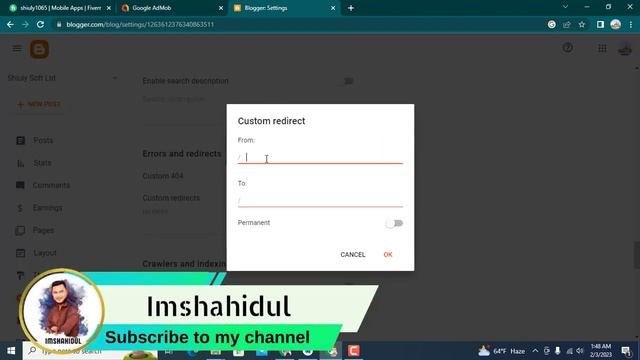
Task: Open Pages in the sidebar
Action: click(43, 231)
